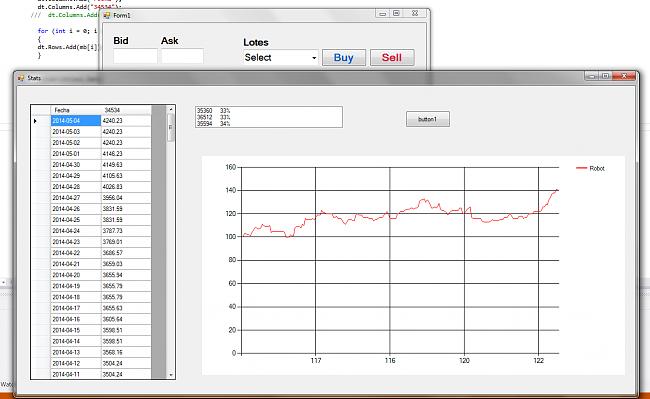Click the value cell 3686.57
The height and width of the screenshot is (399, 650).
126,253
